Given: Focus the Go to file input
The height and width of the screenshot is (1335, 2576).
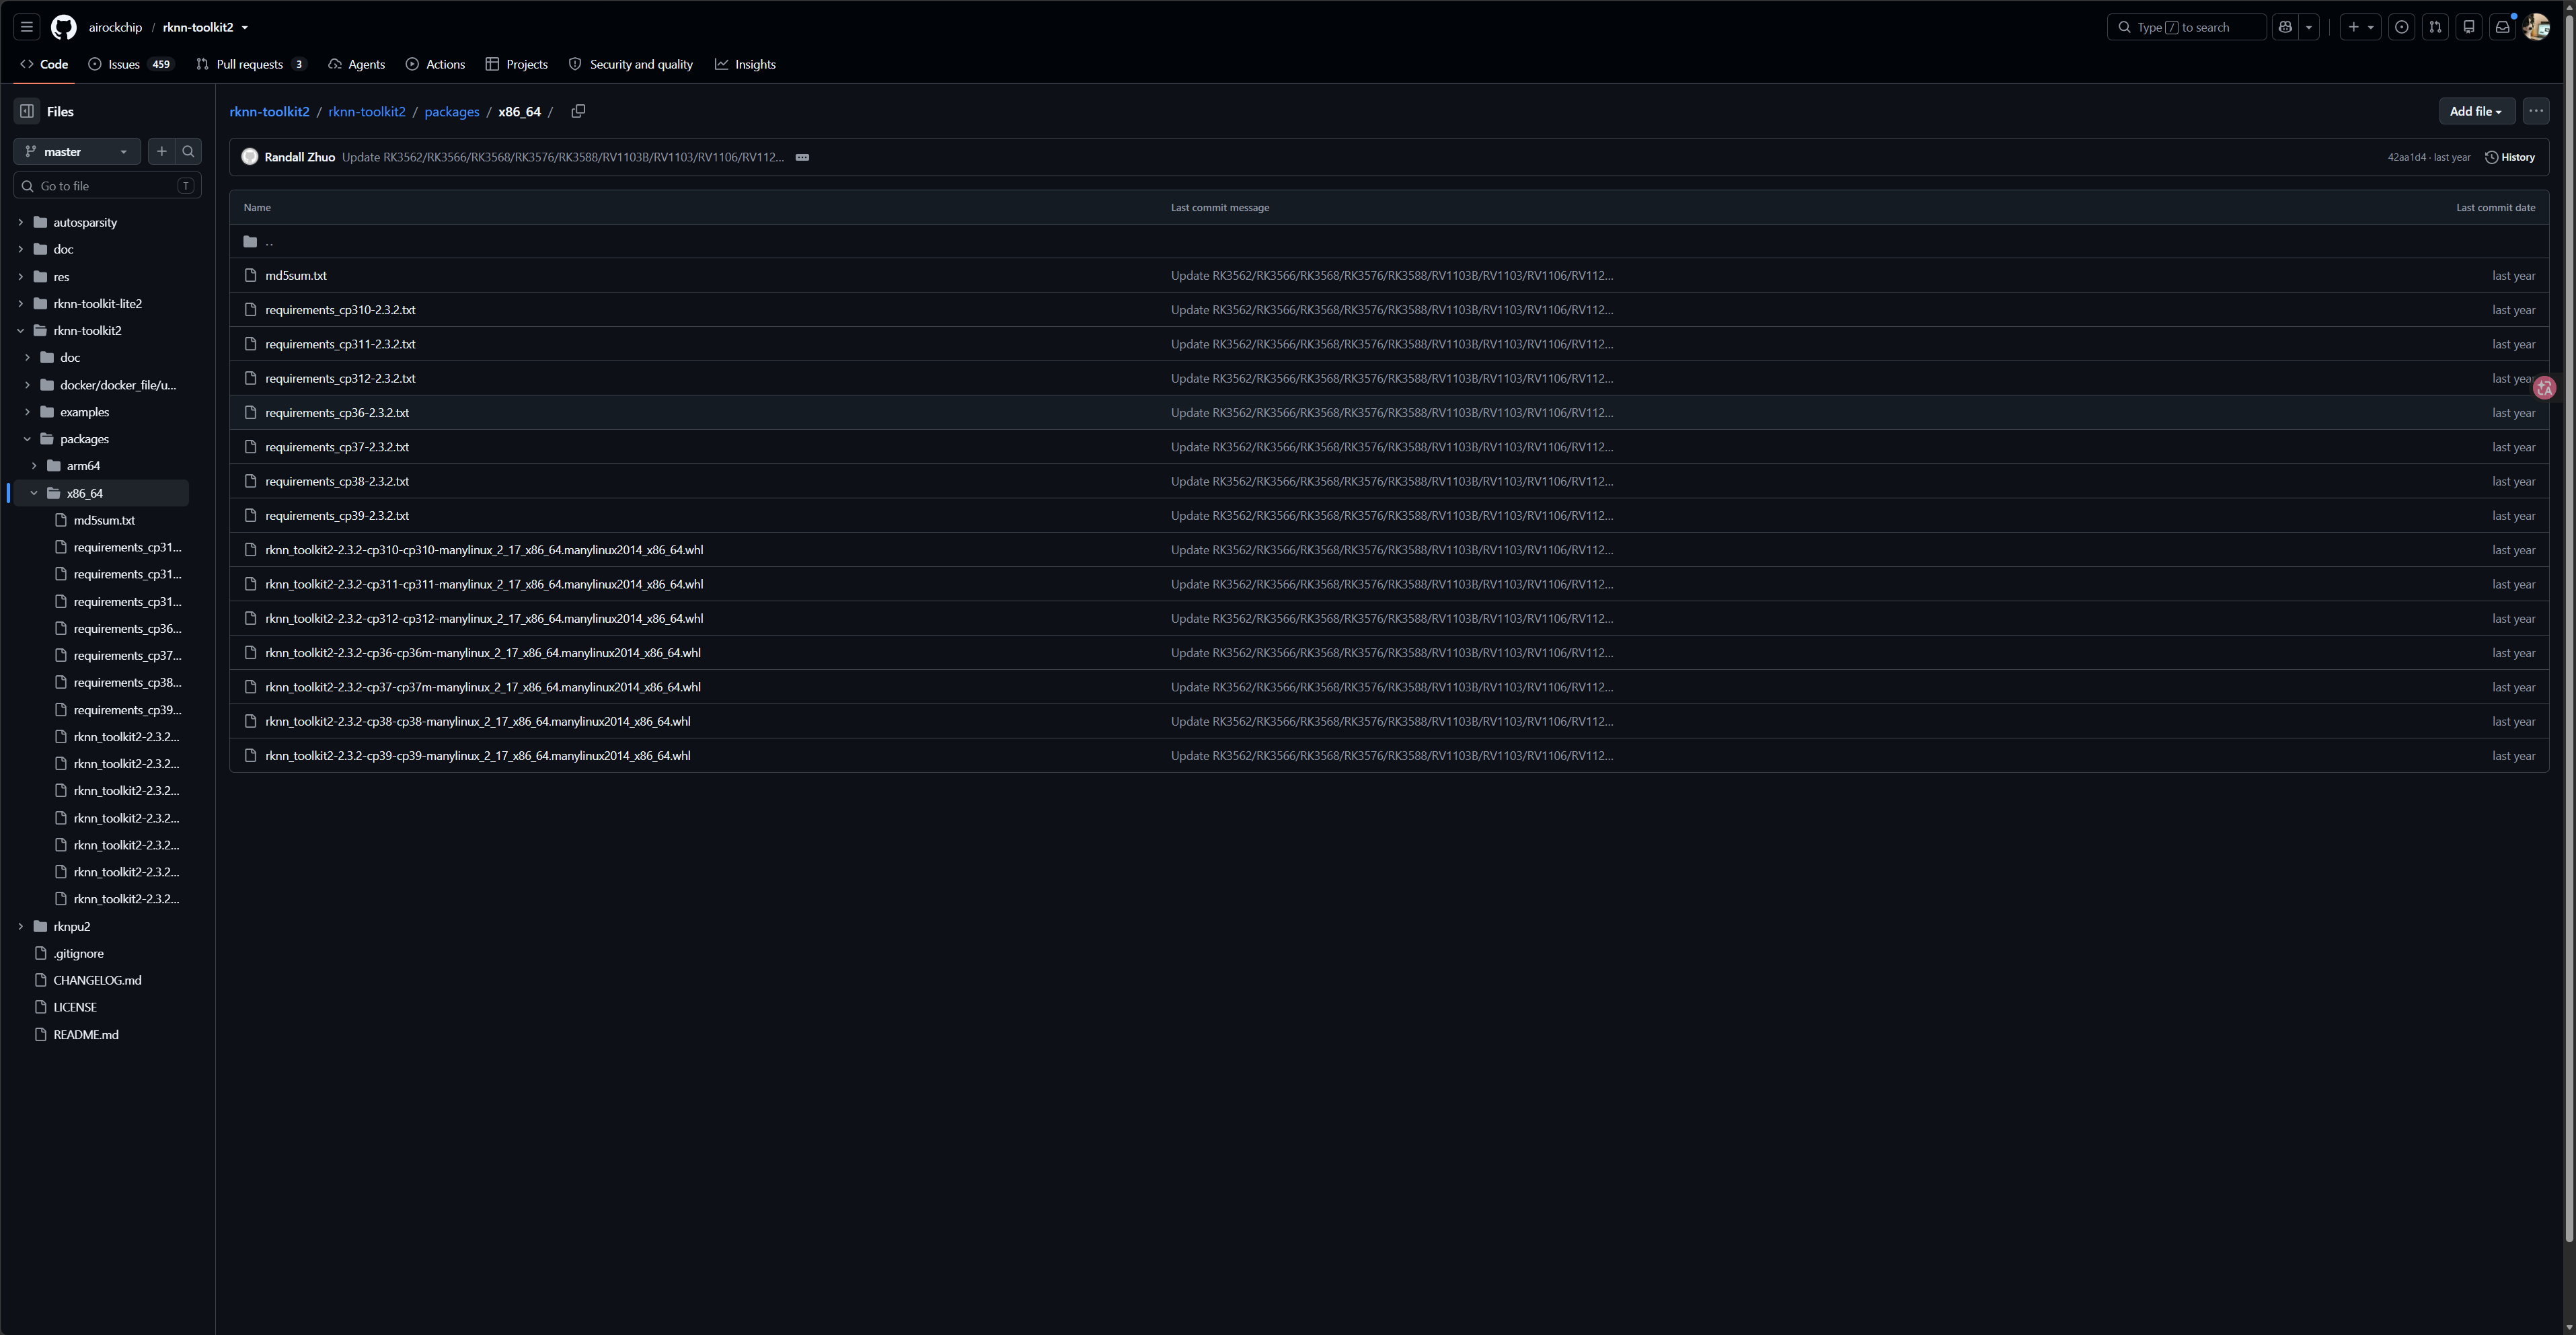Looking at the screenshot, I should (107, 186).
